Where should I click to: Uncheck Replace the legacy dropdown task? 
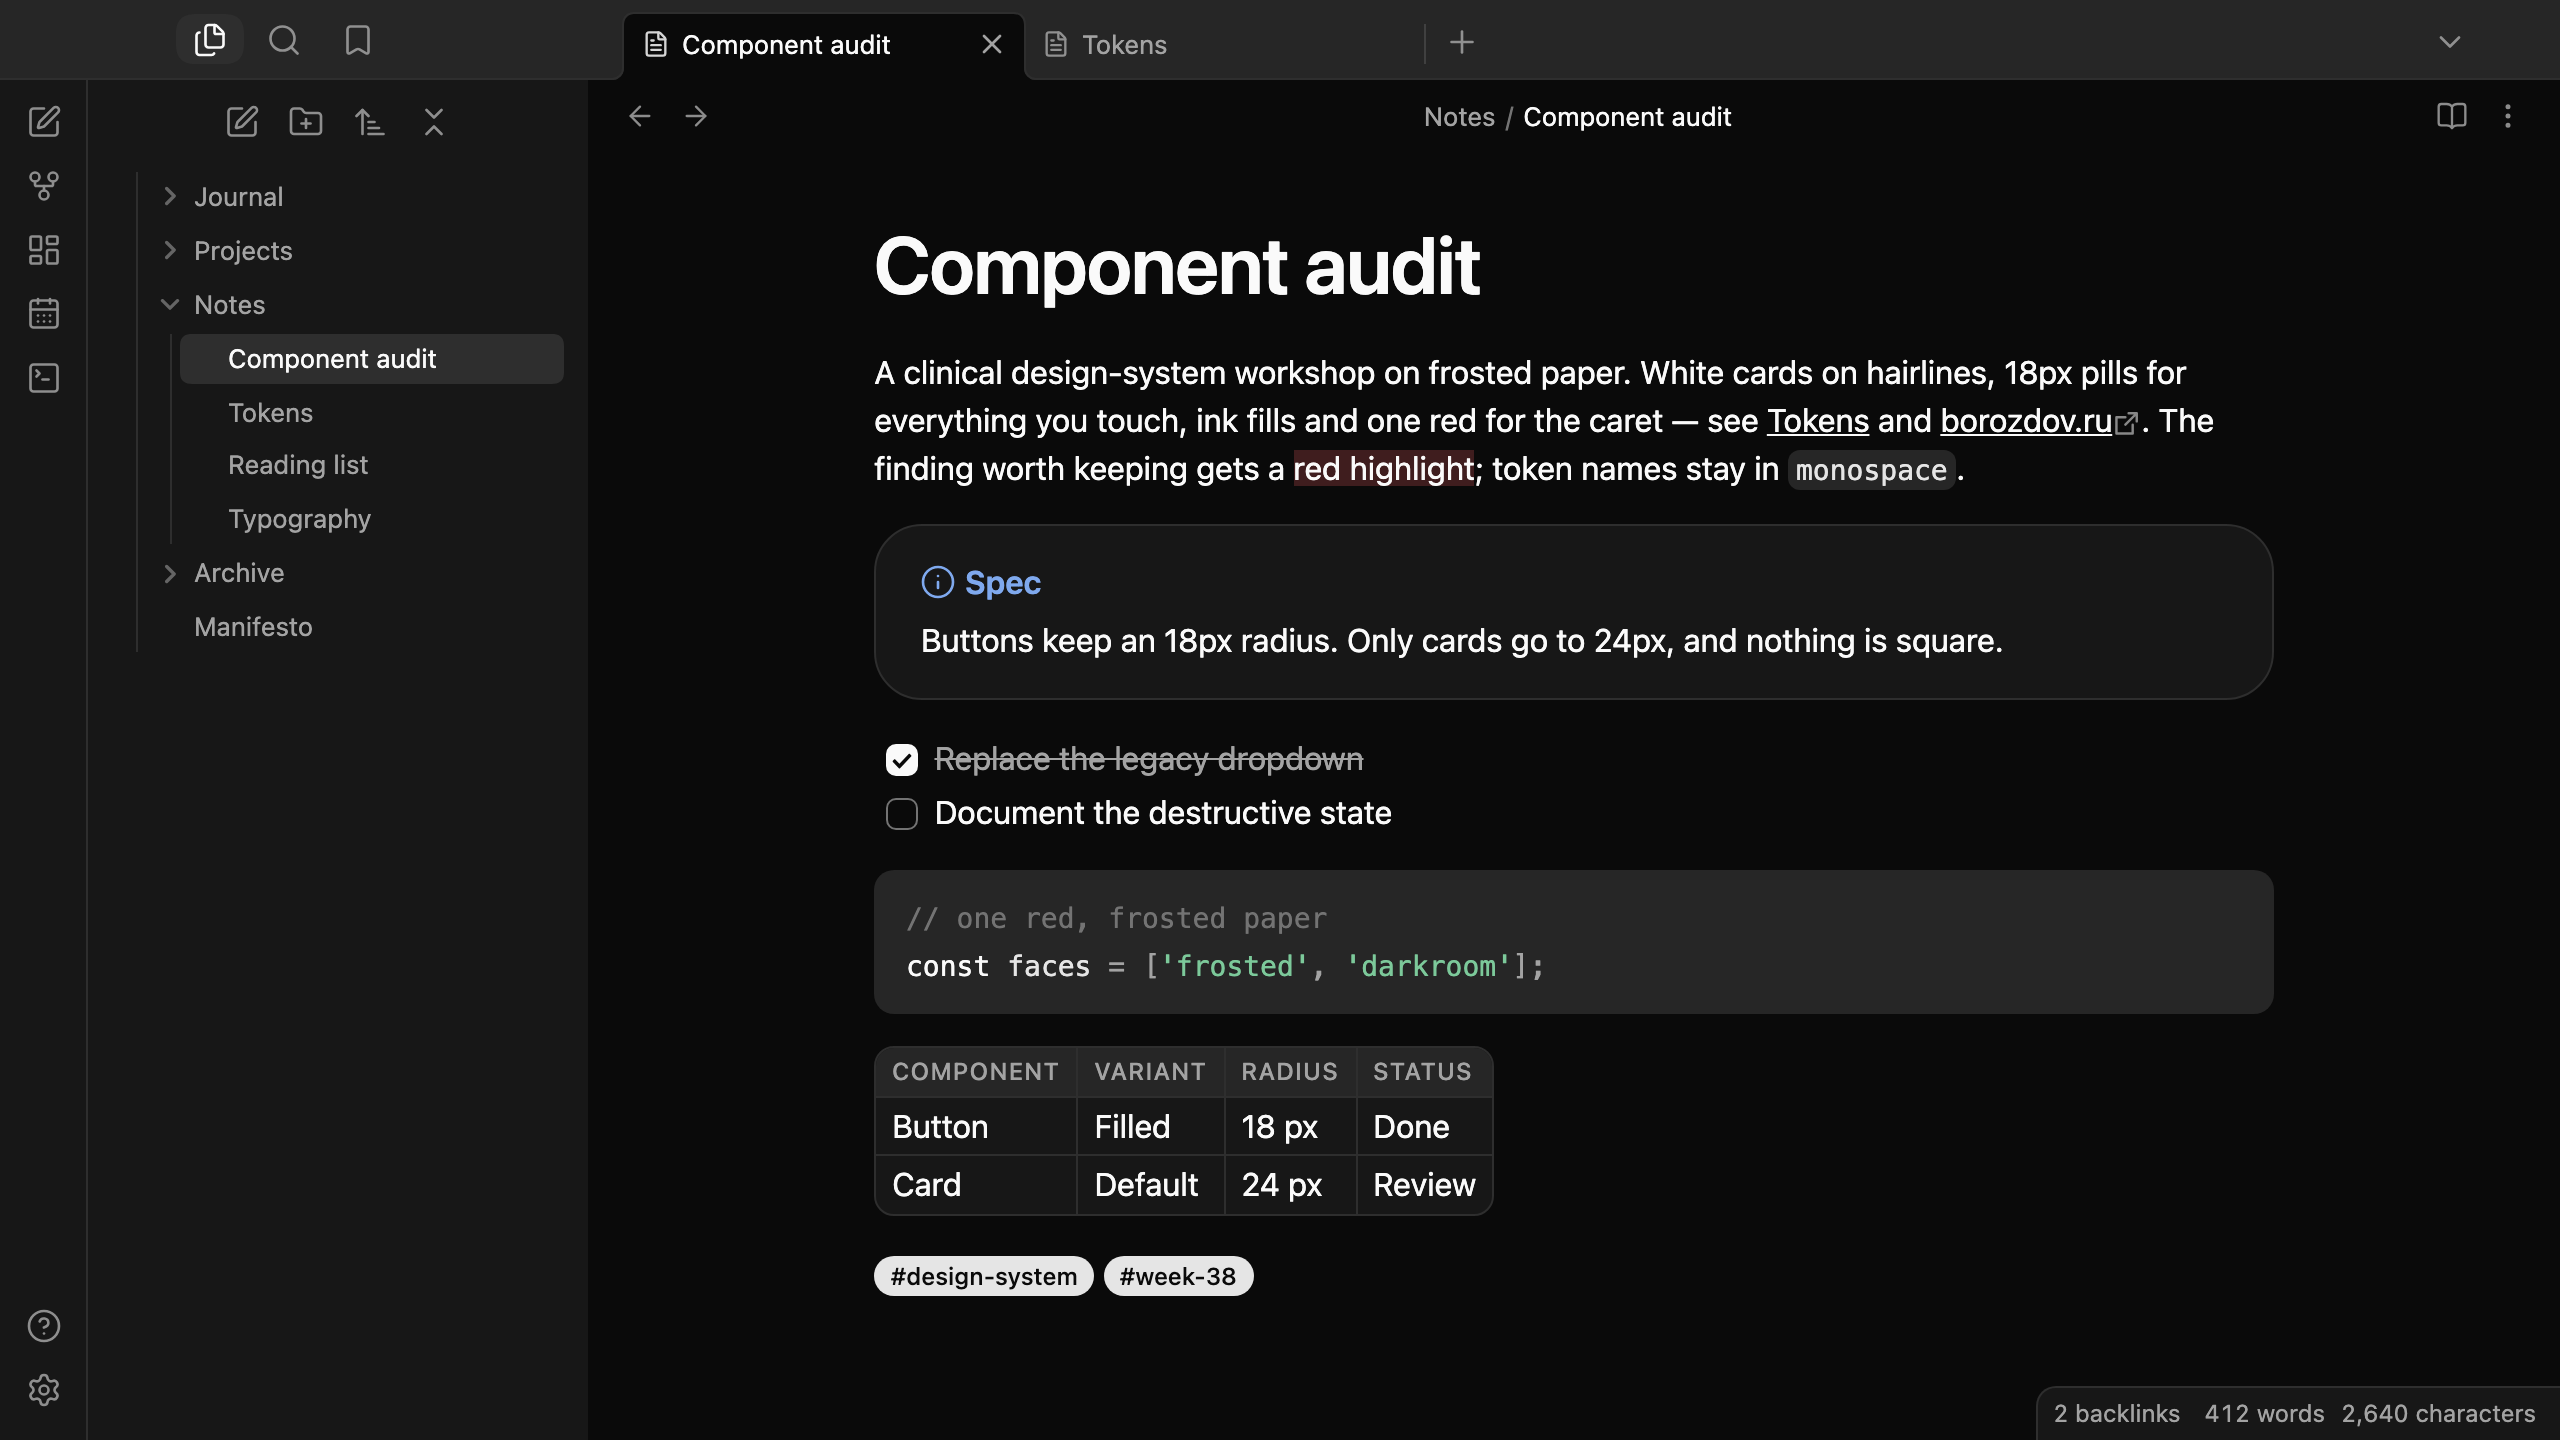pyautogui.click(x=902, y=760)
